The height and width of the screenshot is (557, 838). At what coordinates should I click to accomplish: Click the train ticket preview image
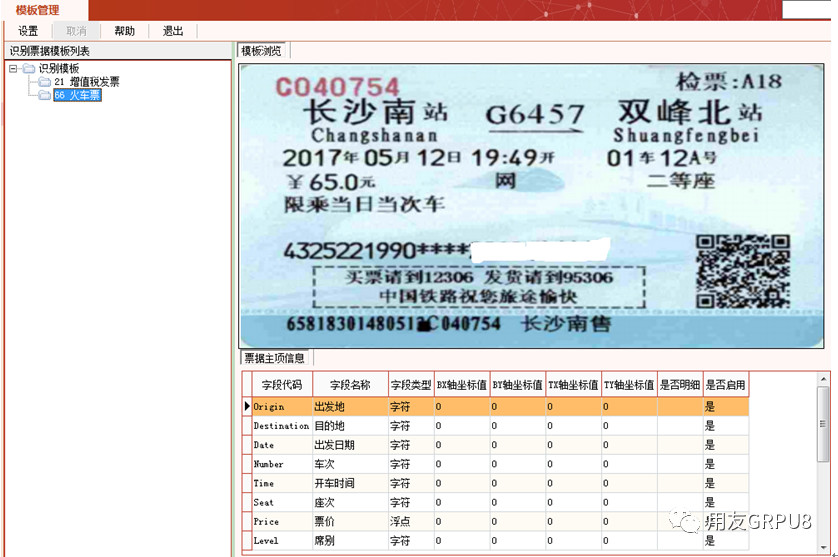[531, 206]
